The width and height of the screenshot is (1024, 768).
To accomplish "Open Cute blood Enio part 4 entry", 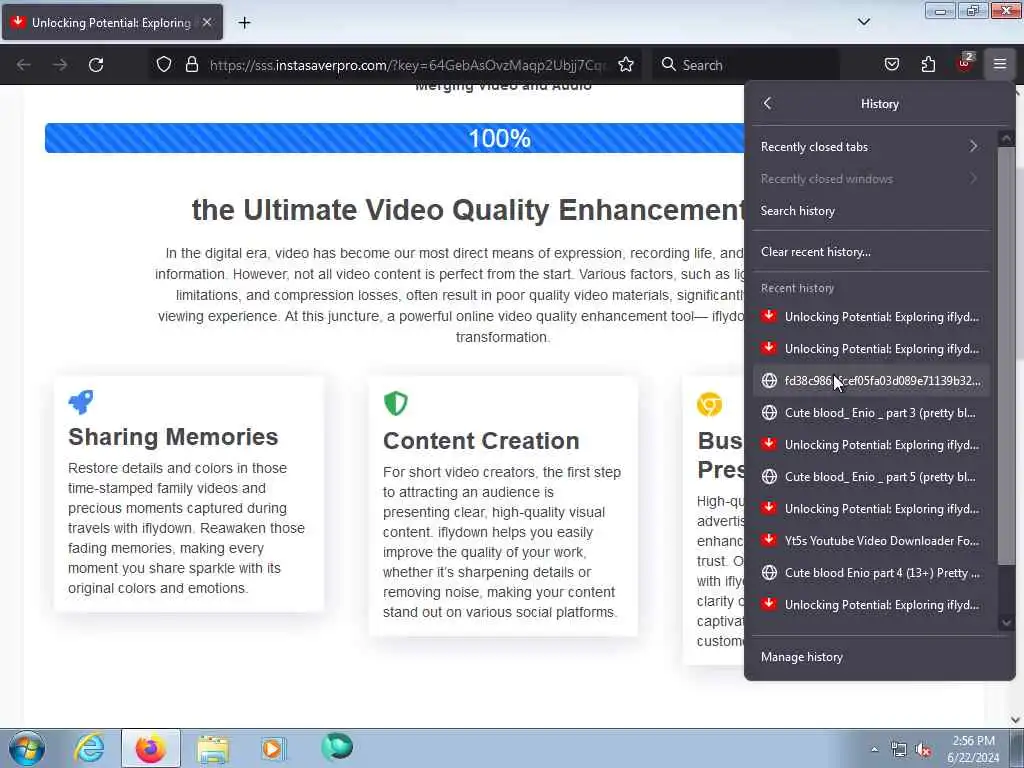I will click(871, 573).
